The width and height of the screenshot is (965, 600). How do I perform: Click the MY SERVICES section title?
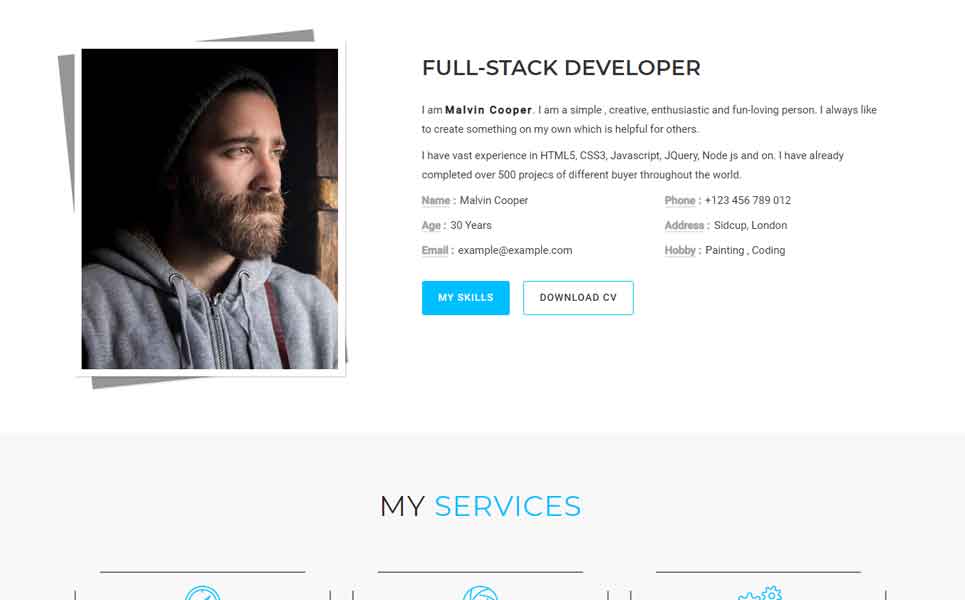coord(481,506)
